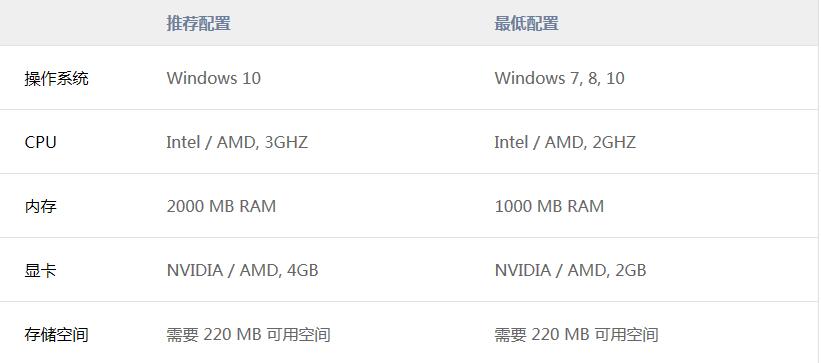Click the 4GB text in 显卡 row
Image resolution: width=821 pixels, height=363 pixels.
point(303,271)
